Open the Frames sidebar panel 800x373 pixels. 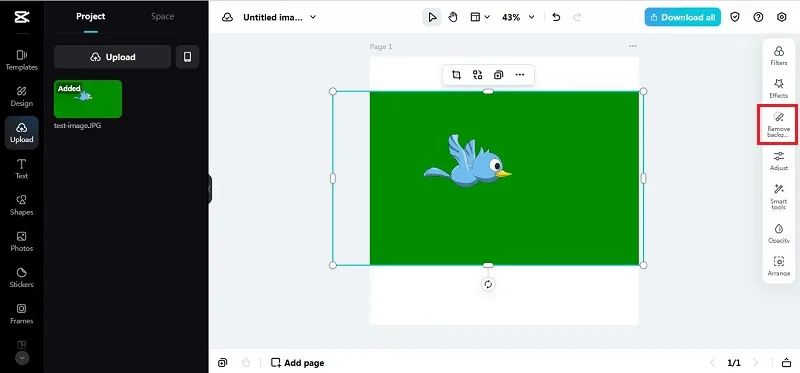coord(21,314)
